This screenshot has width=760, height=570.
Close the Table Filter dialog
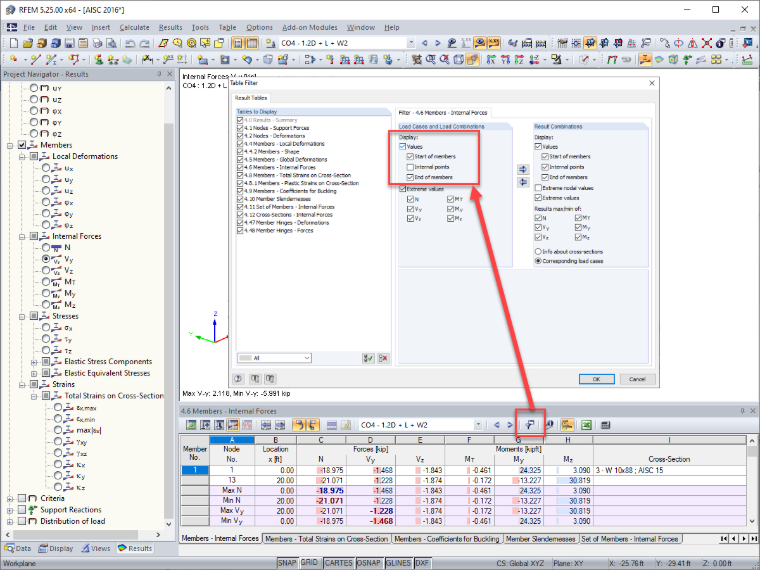click(652, 83)
